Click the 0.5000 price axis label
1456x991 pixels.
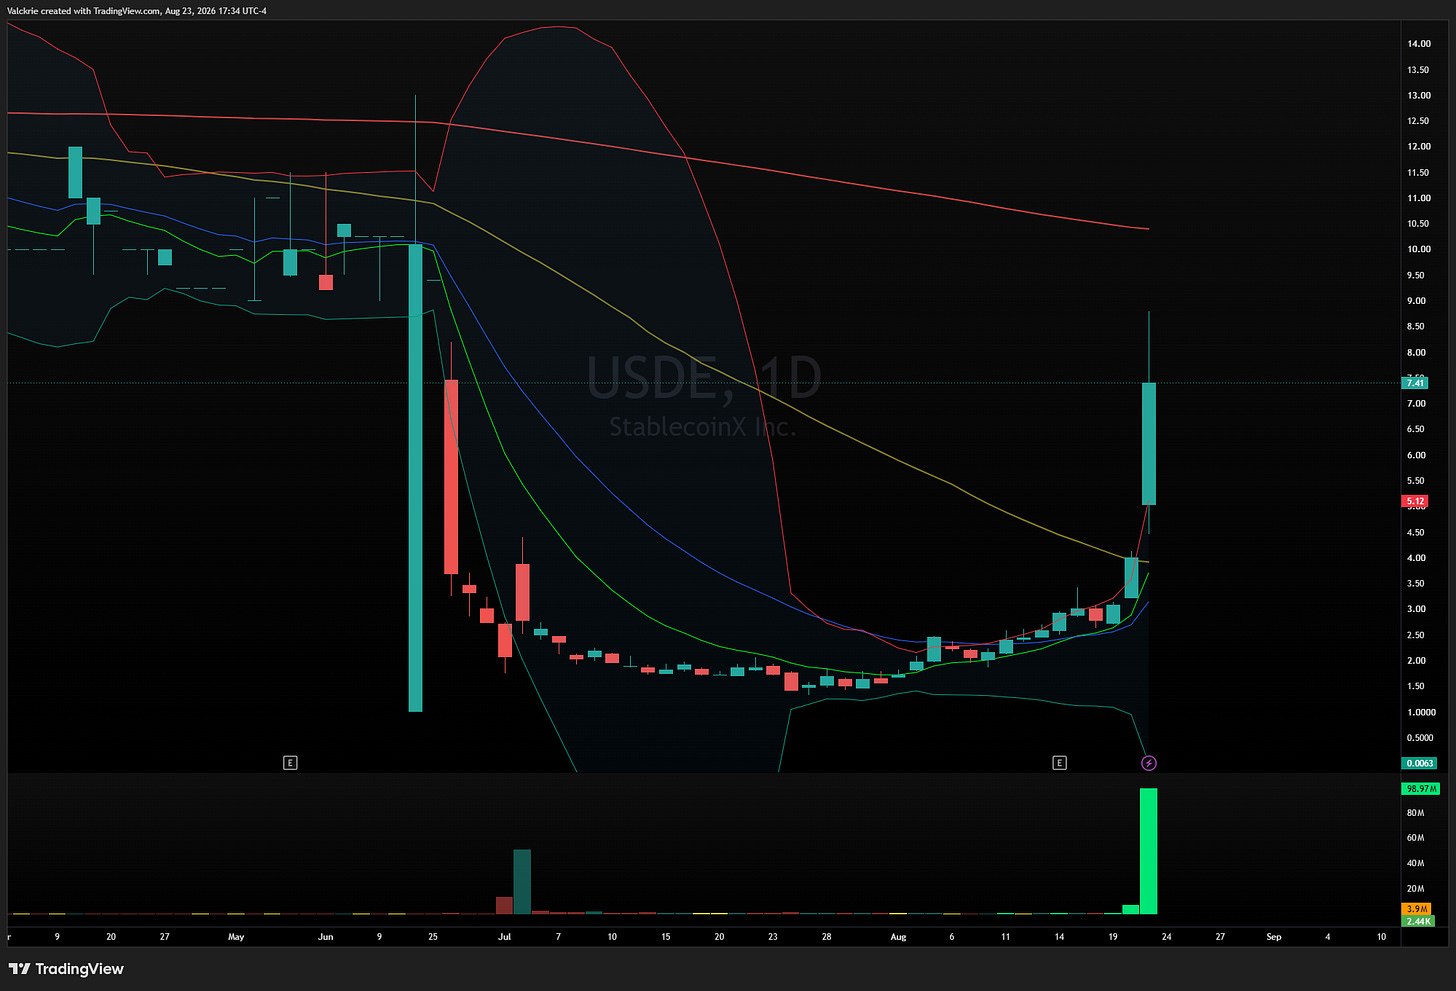[x=1421, y=738]
